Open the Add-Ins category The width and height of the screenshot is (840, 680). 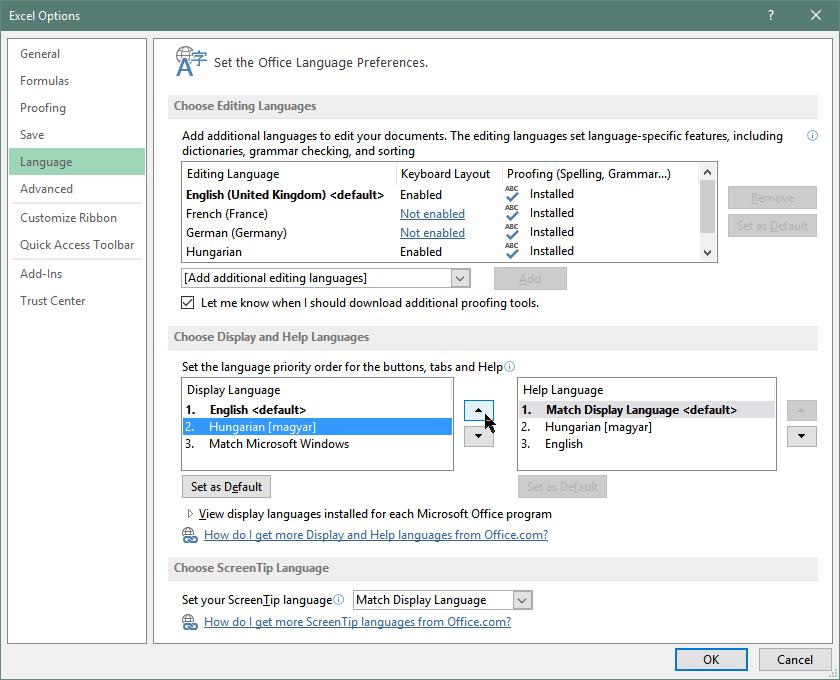tap(77, 274)
